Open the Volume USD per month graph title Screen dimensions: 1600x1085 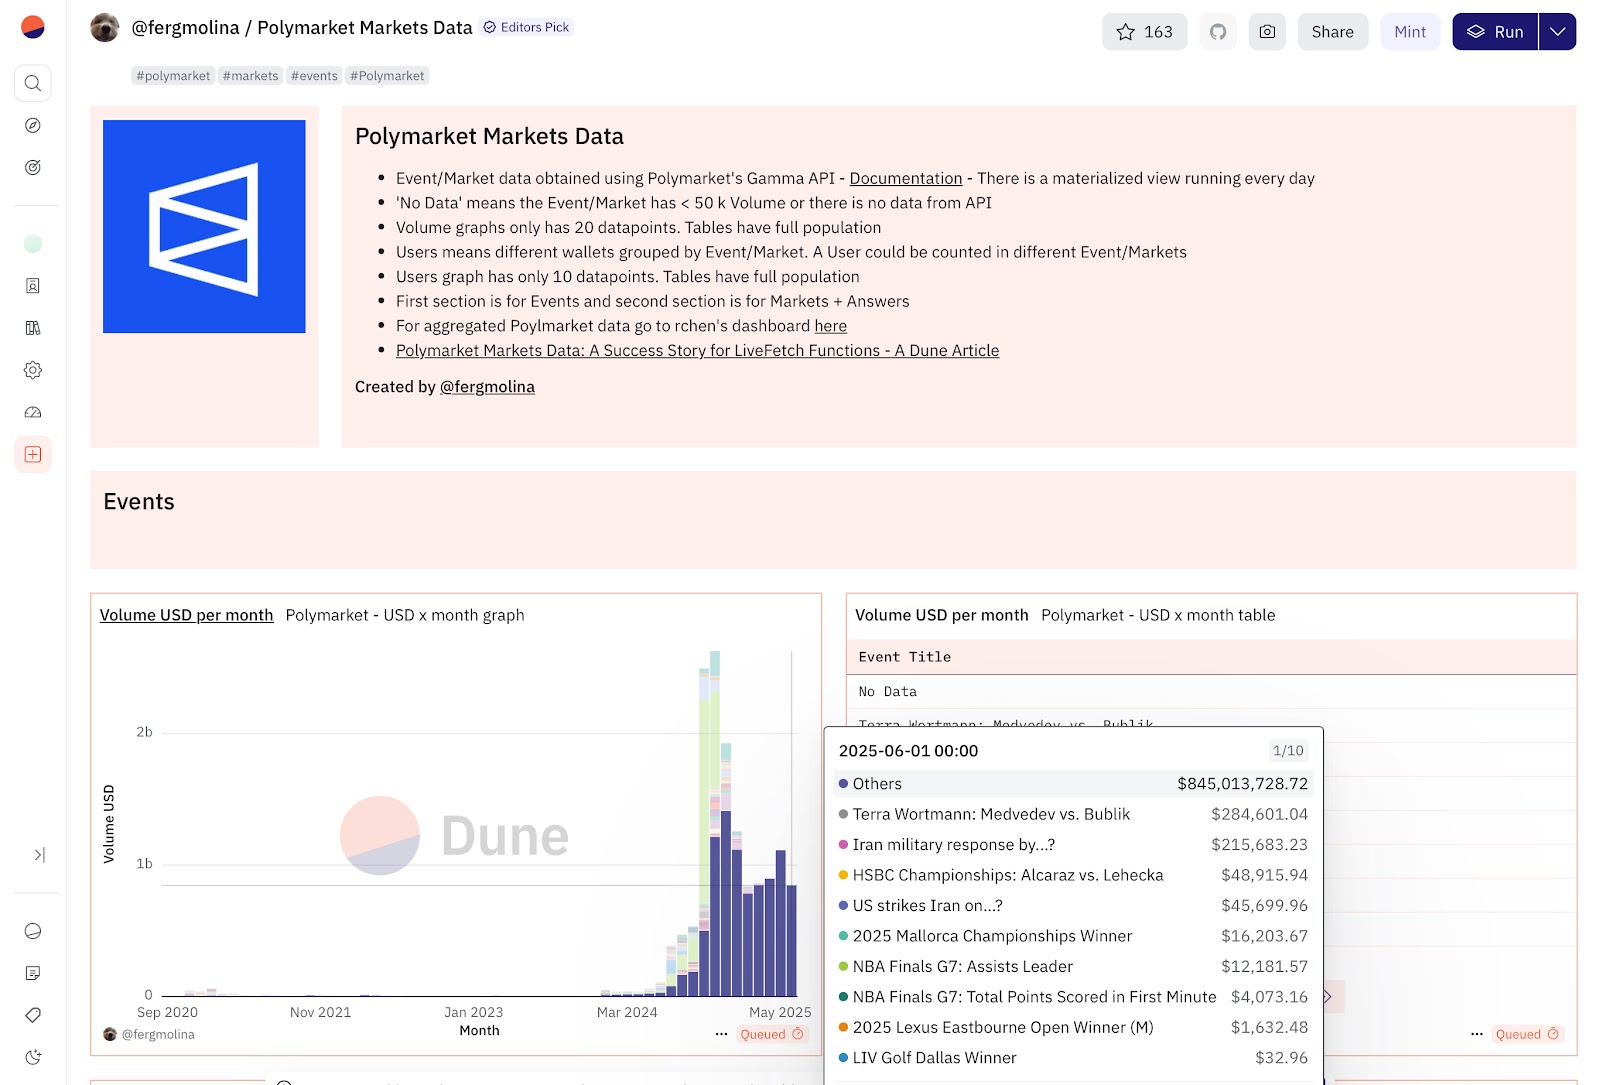click(x=186, y=615)
